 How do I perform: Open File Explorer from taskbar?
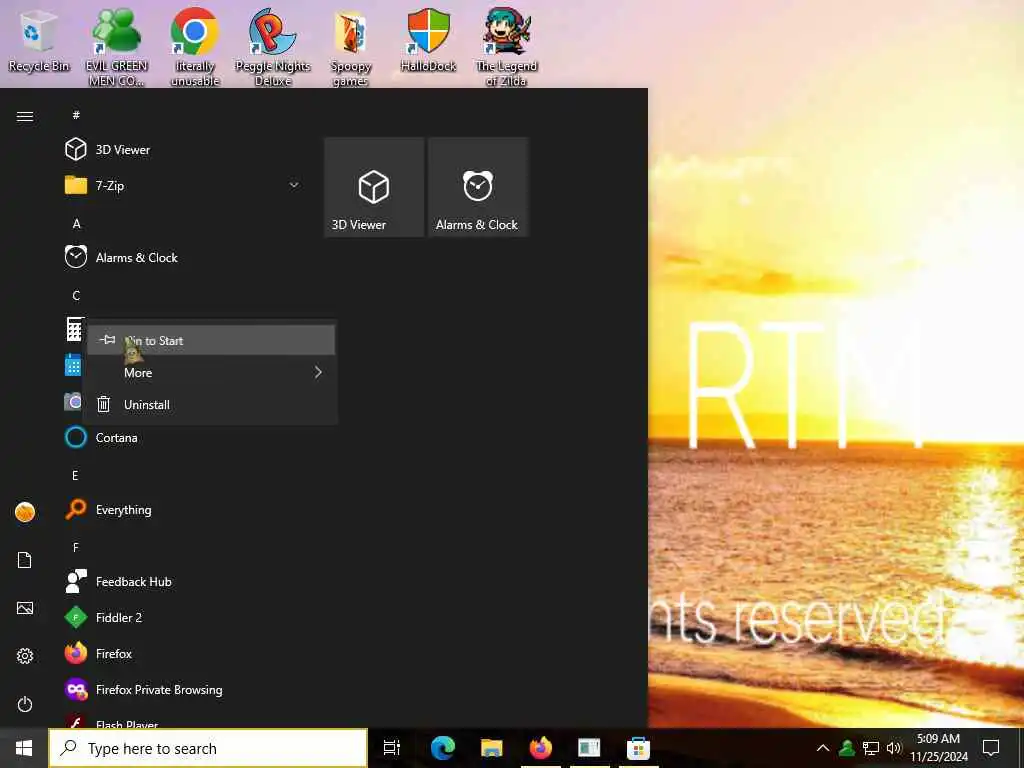coord(491,748)
